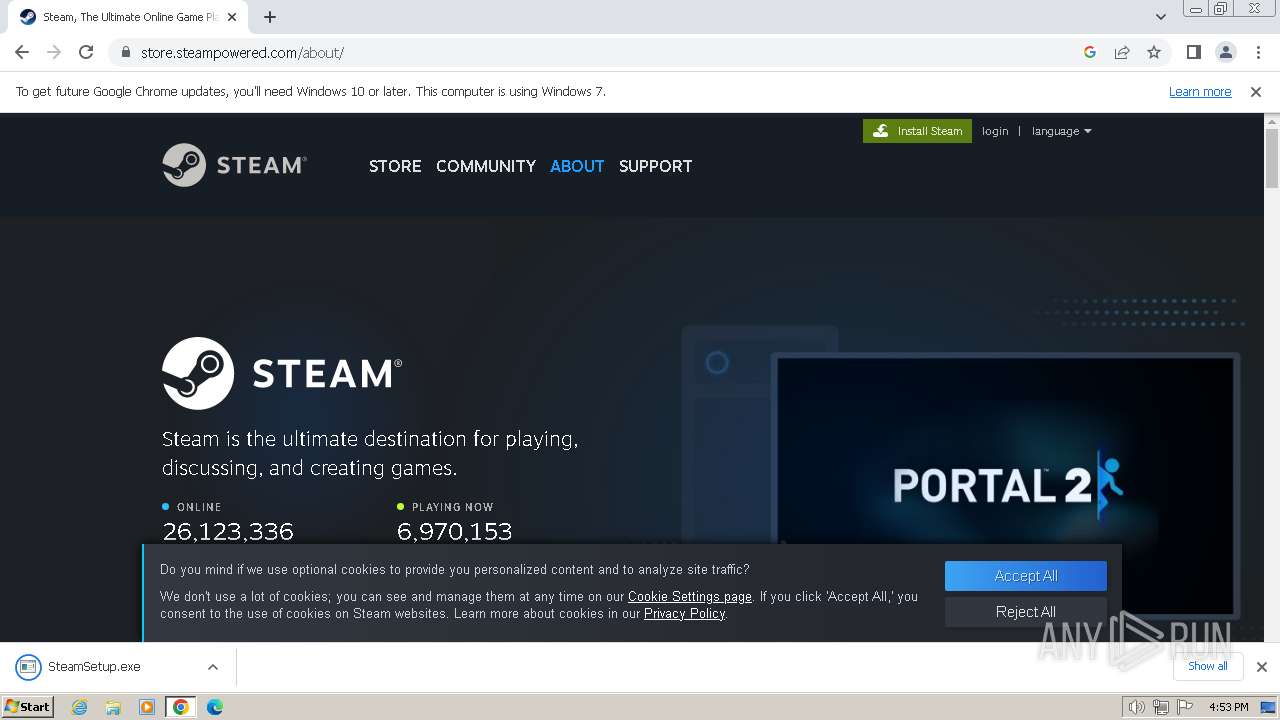Click Steam logo in header

(234, 165)
